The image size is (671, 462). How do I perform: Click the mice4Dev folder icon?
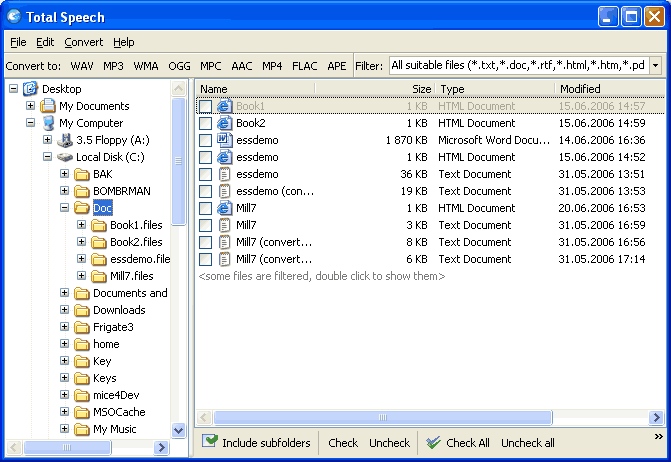[81, 395]
